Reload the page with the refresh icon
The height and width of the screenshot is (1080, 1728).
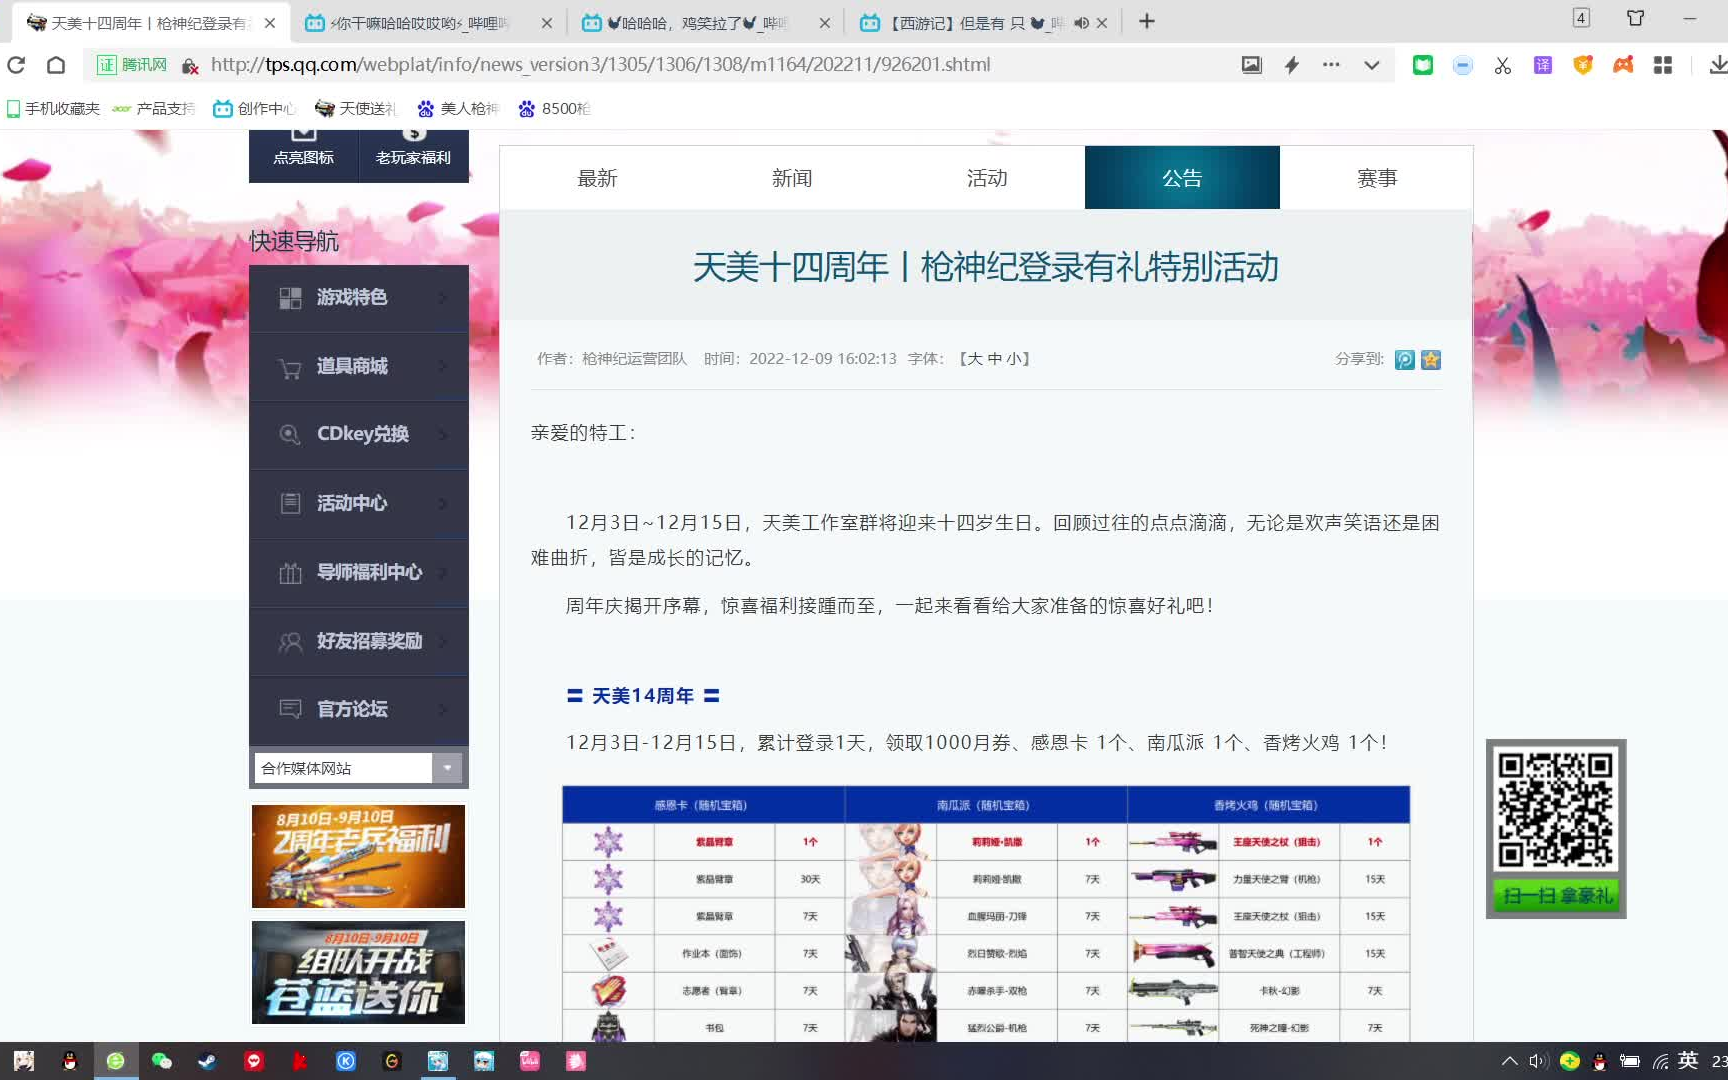coord(16,65)
